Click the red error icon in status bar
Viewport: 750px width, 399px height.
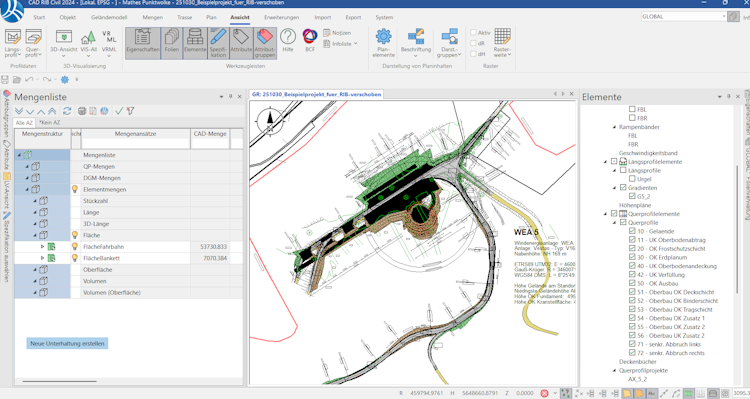pos(544,393)
